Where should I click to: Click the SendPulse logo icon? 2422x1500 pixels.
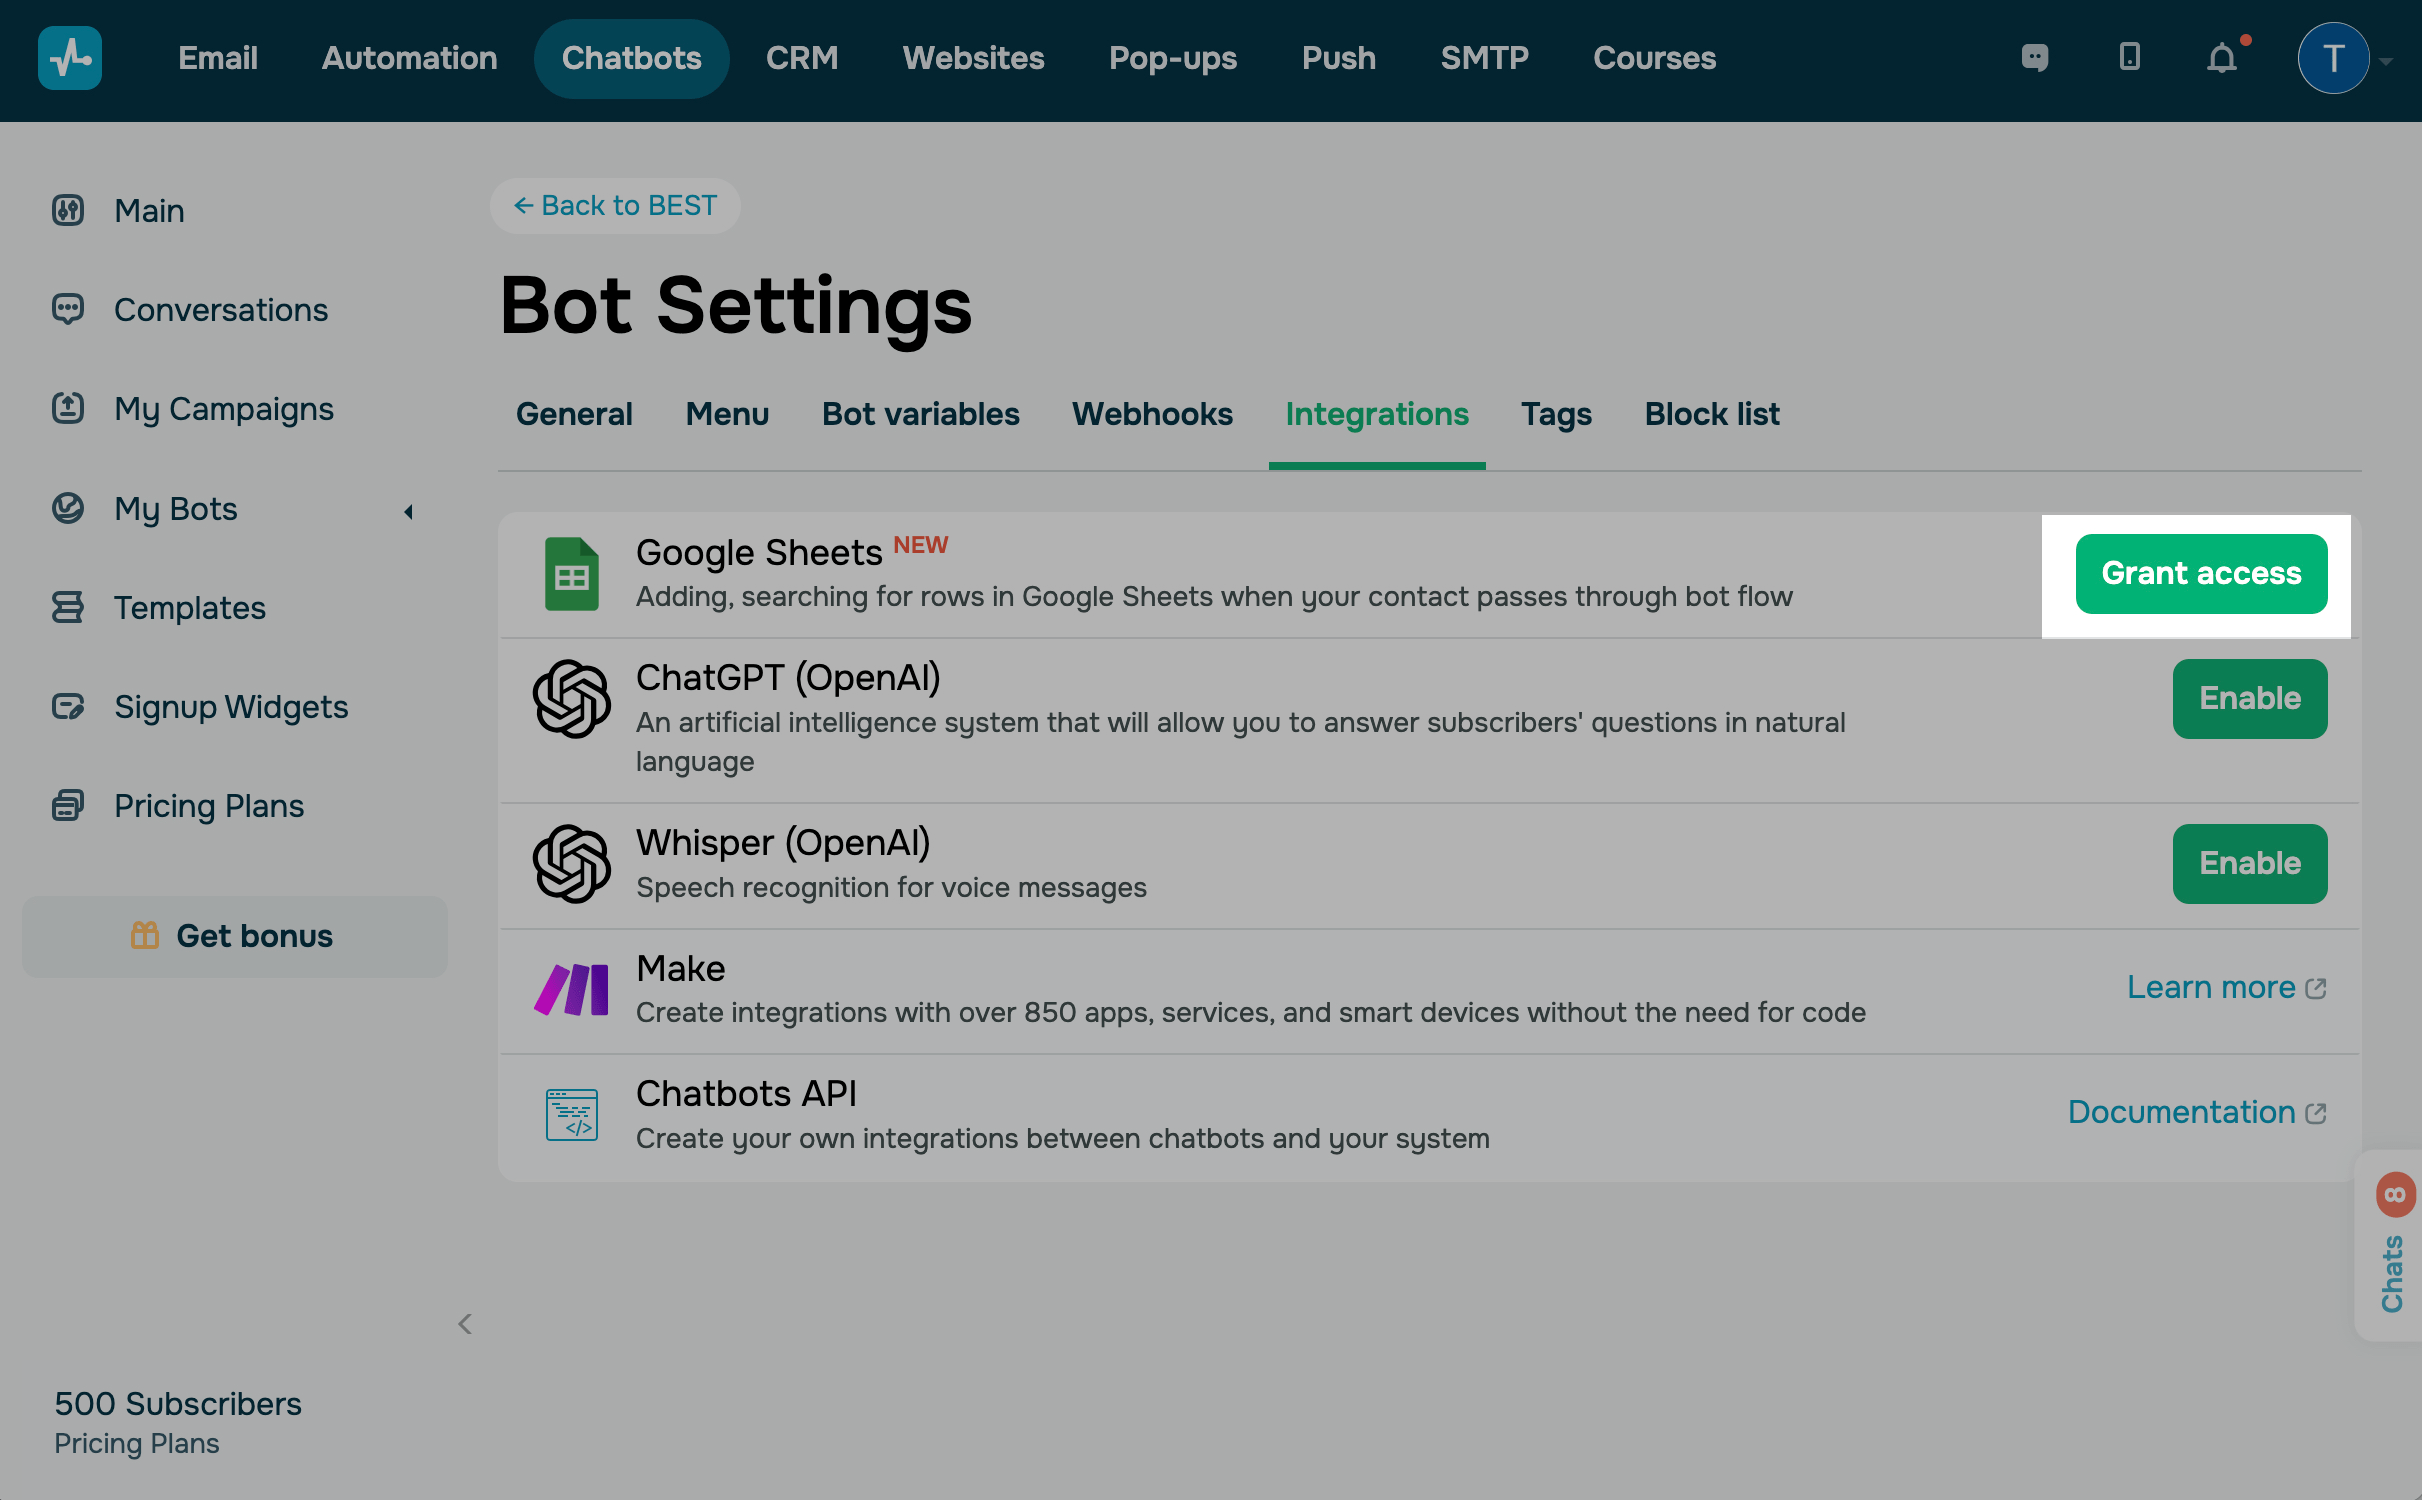[69, 58]
